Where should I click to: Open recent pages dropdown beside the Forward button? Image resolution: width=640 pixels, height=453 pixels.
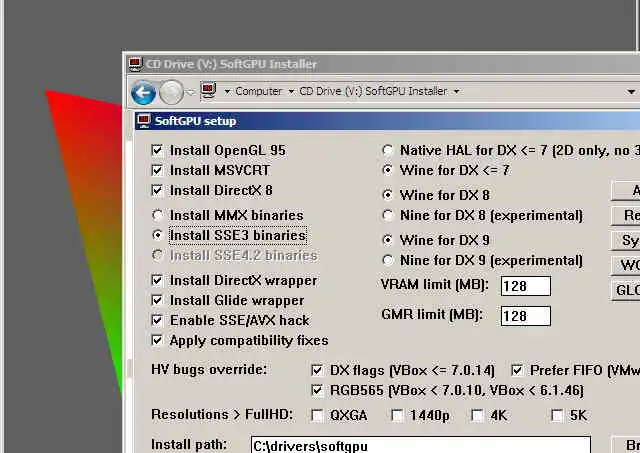[190, 93]
